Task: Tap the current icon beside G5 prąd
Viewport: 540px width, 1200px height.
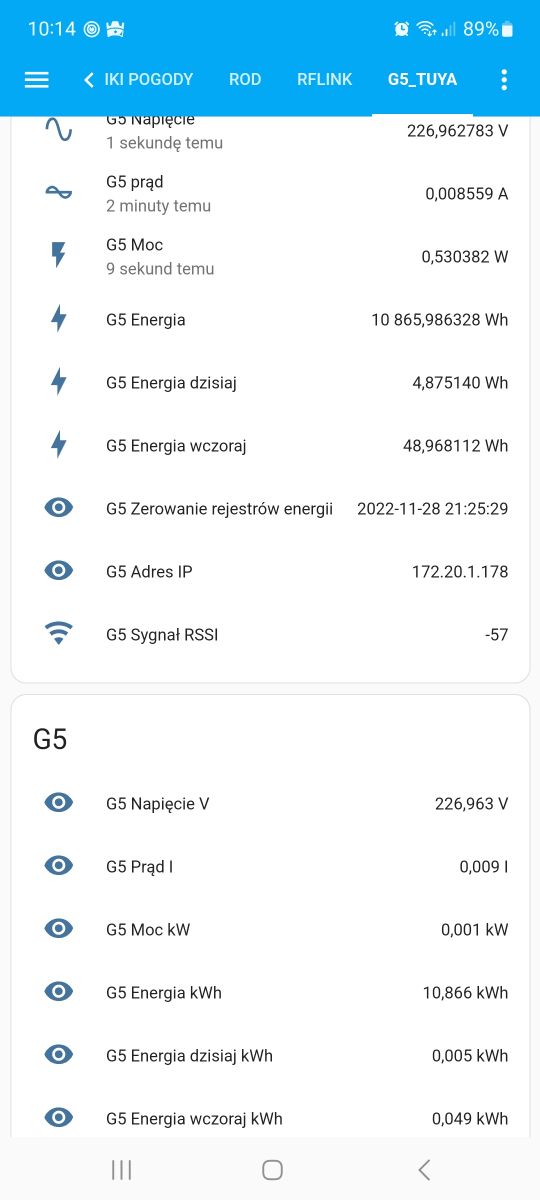Action: (59, 193)
